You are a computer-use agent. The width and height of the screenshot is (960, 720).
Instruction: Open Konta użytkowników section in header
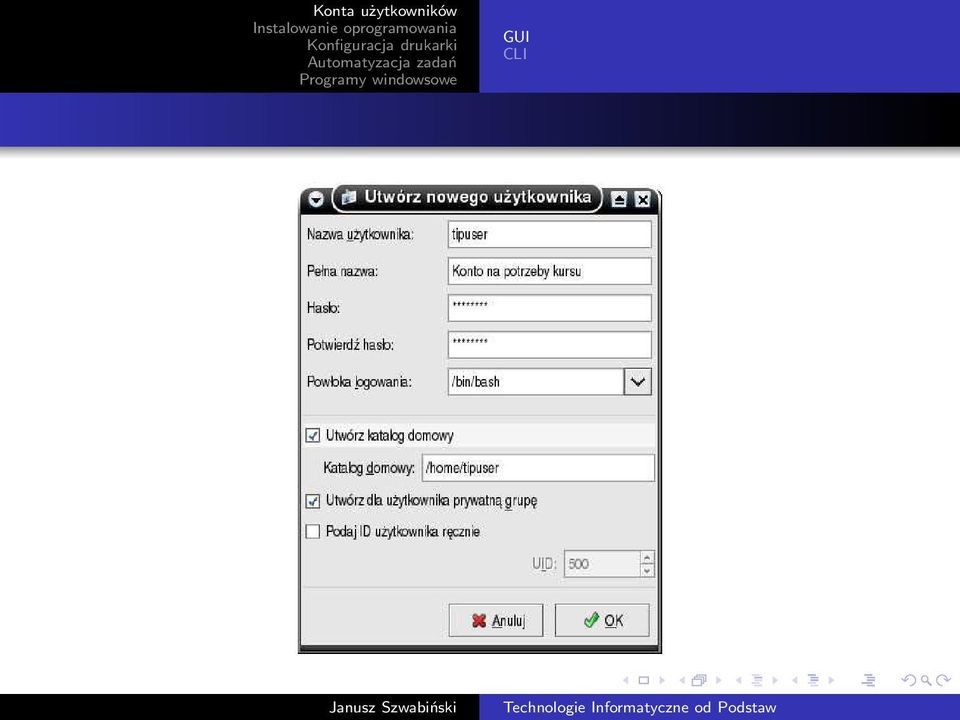click(385, 10)
